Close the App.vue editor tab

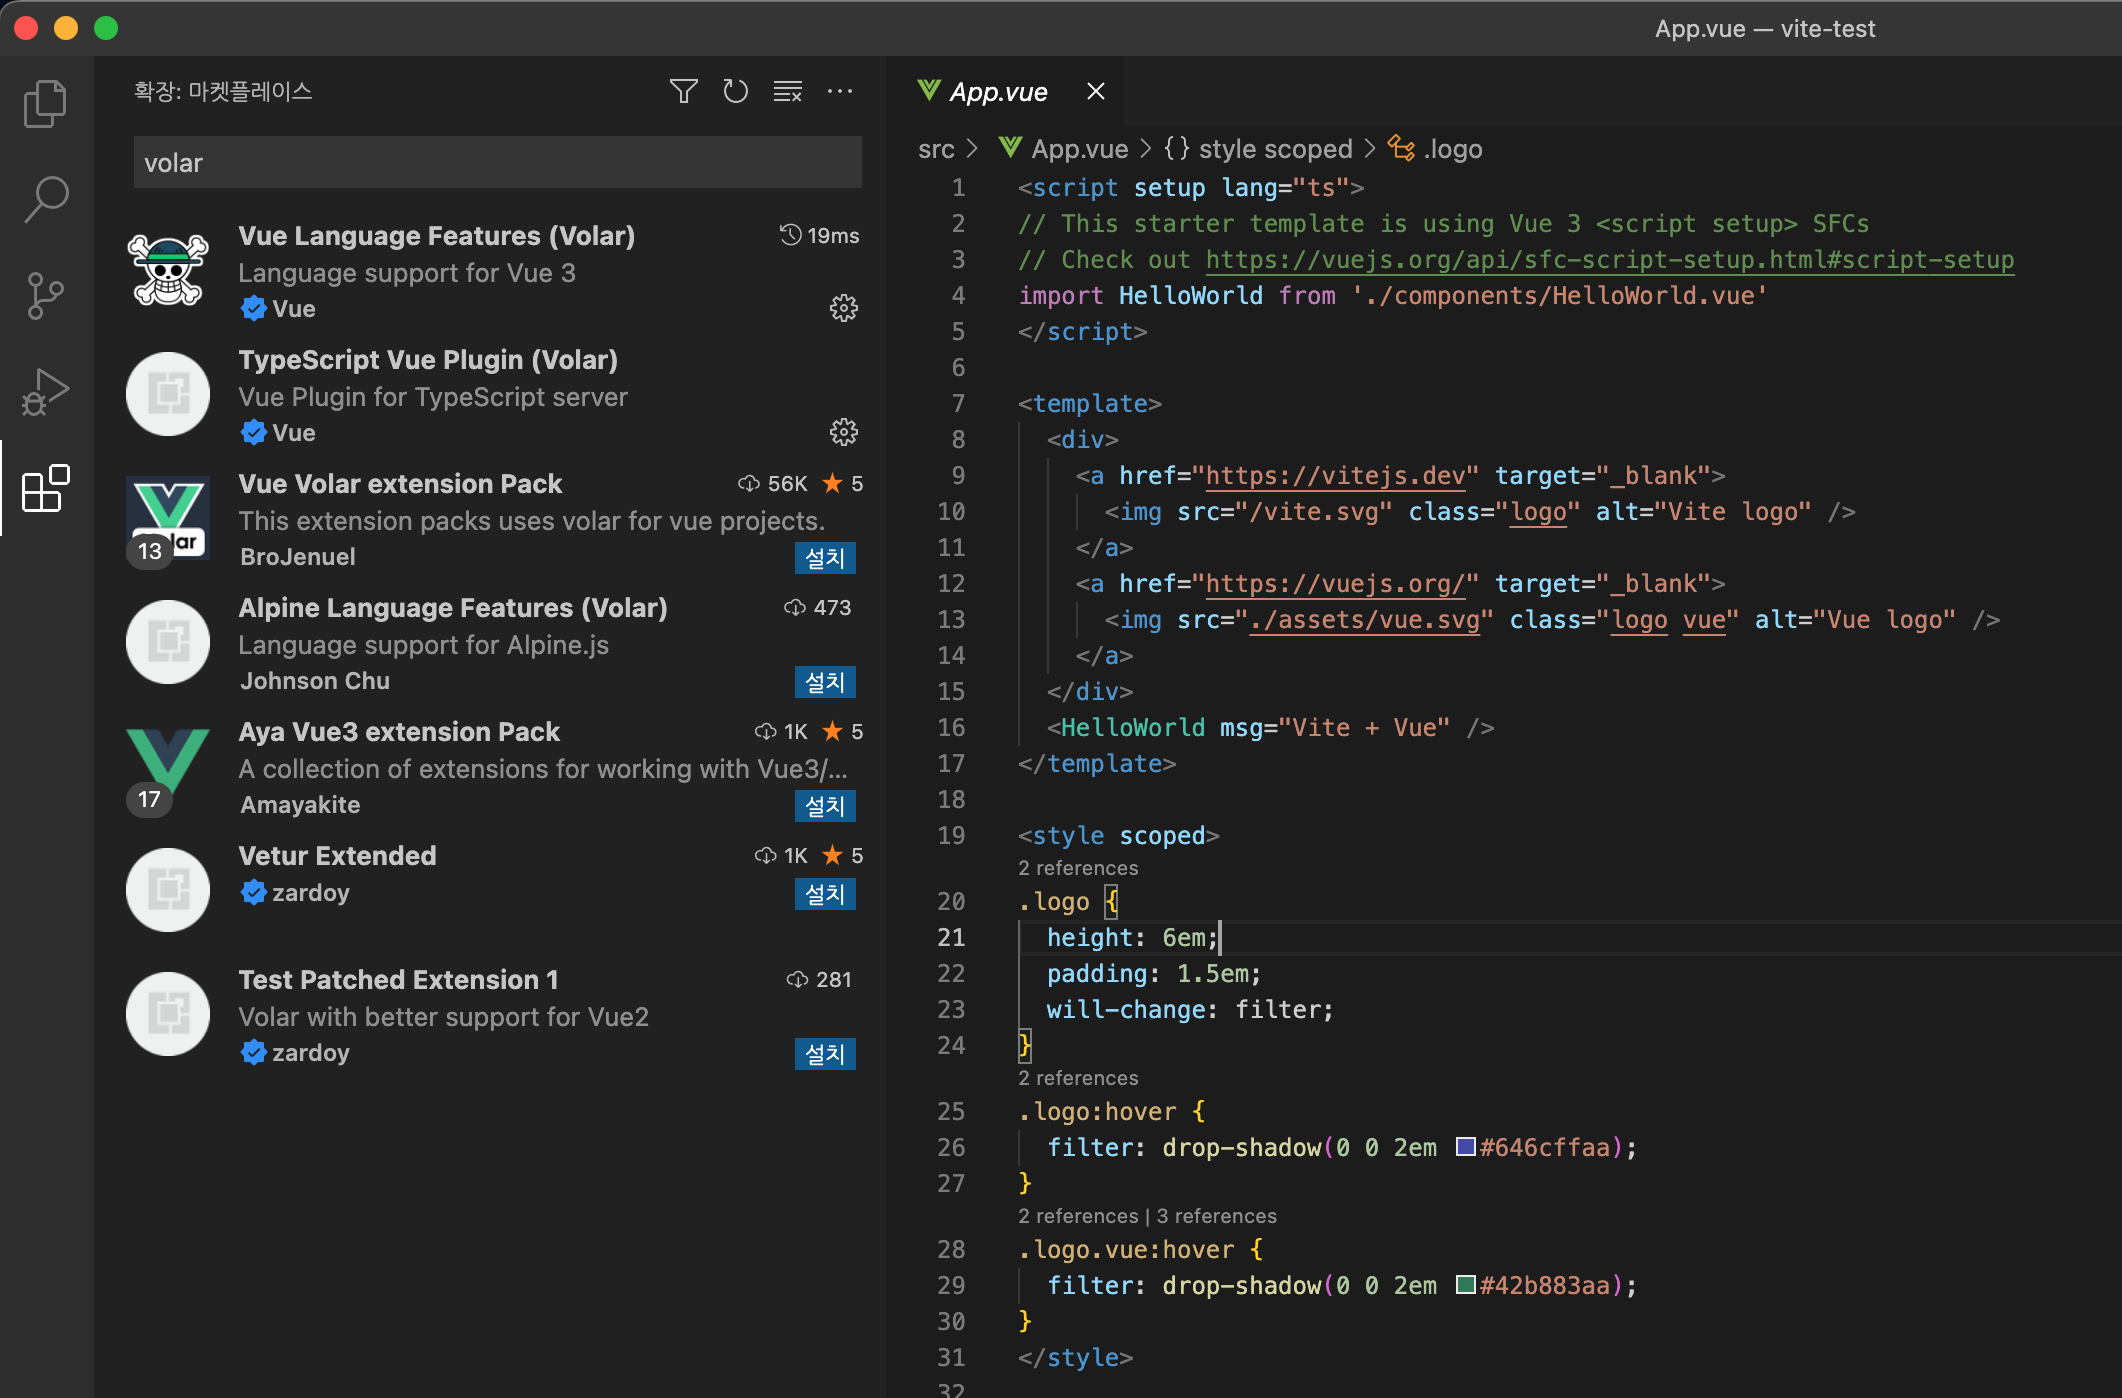coord(1096,92)
